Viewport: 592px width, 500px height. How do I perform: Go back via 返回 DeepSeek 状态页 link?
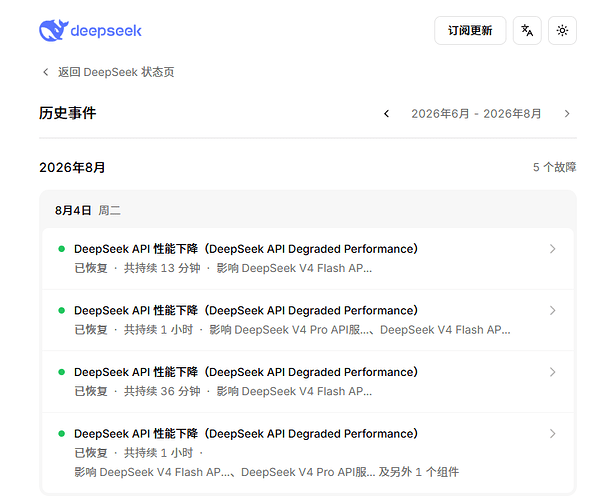(116, 72)
